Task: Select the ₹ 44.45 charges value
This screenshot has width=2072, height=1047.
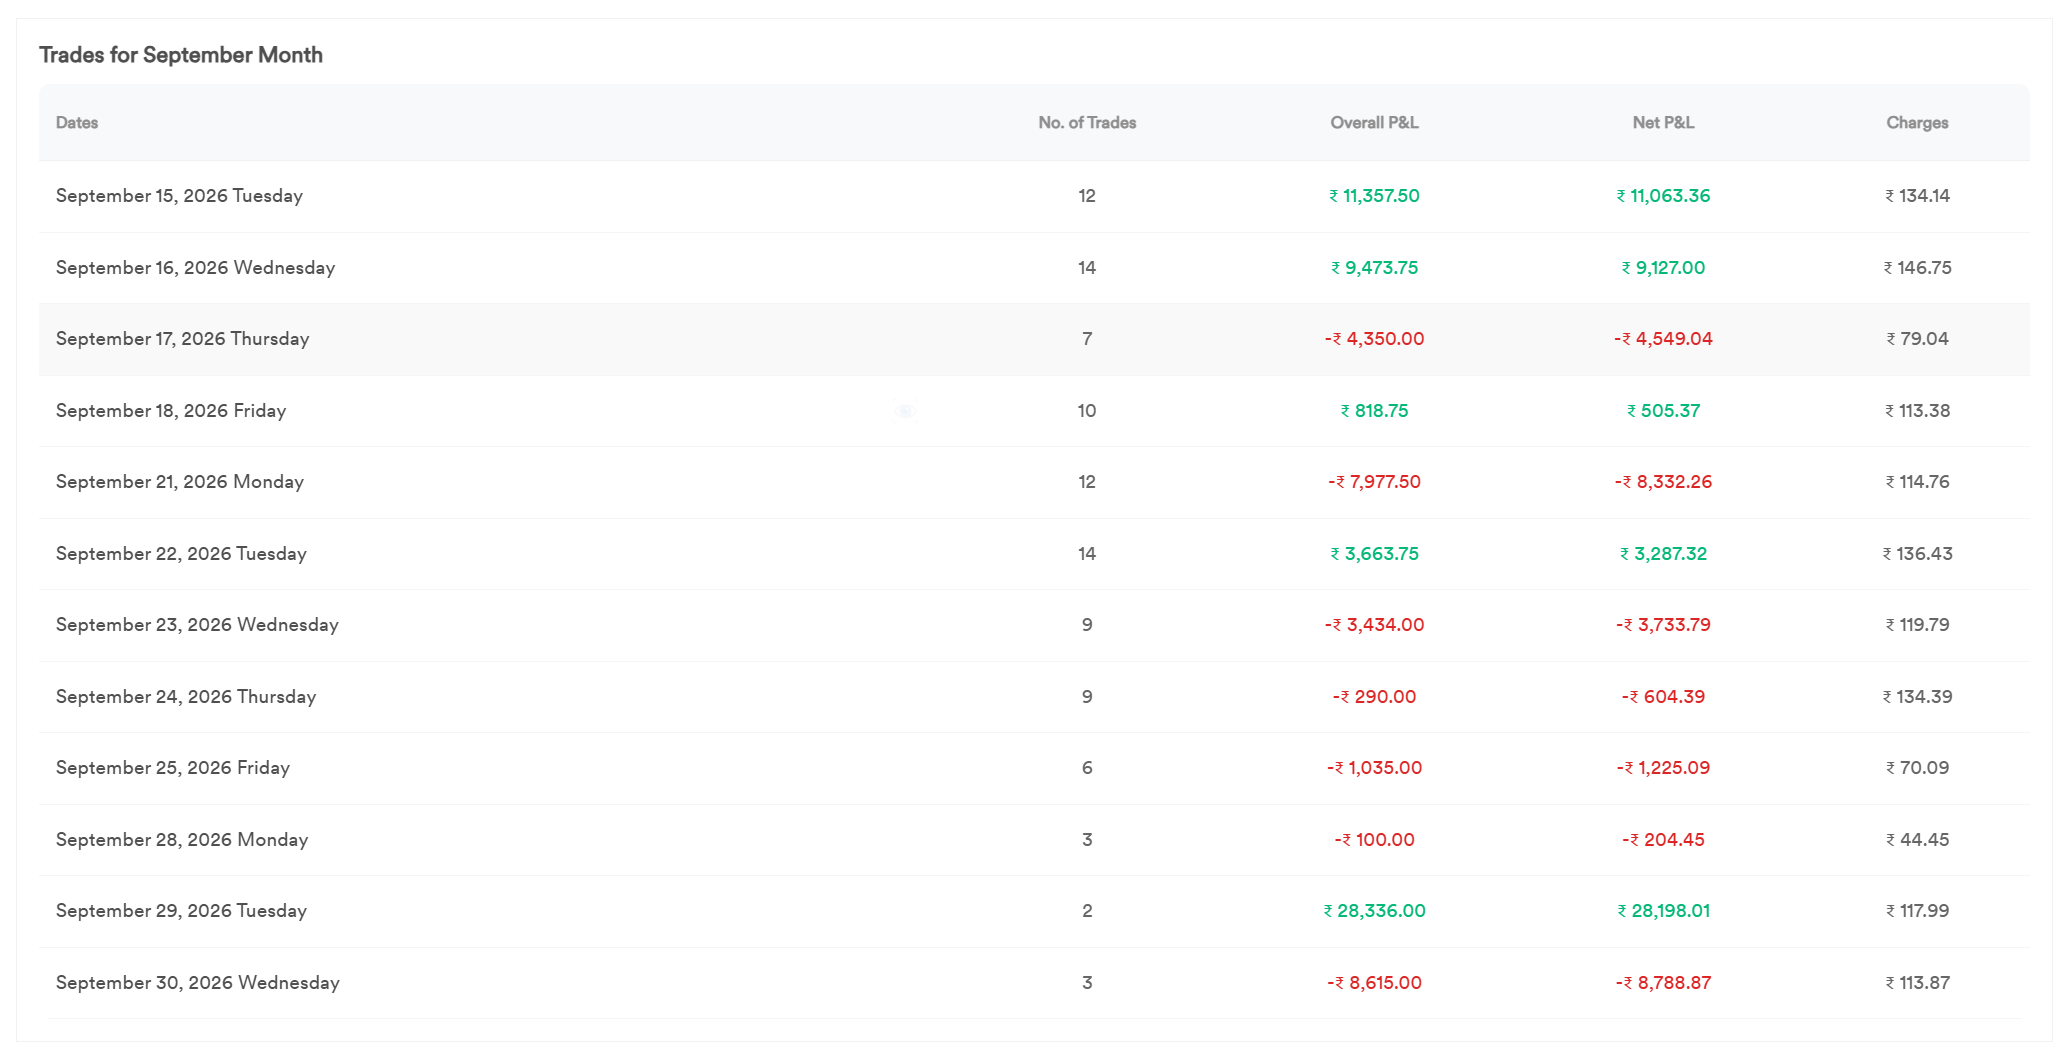Action: click(x=1917, y=840)
